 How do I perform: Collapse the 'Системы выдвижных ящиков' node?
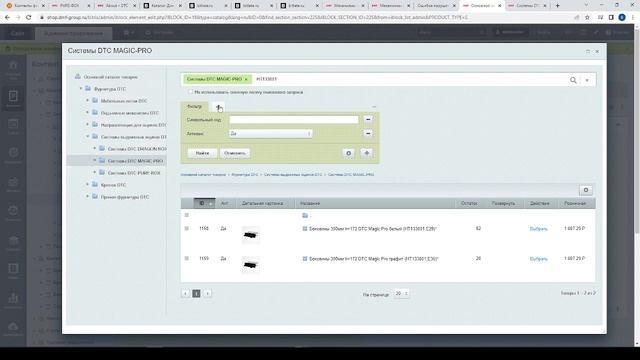87,137
